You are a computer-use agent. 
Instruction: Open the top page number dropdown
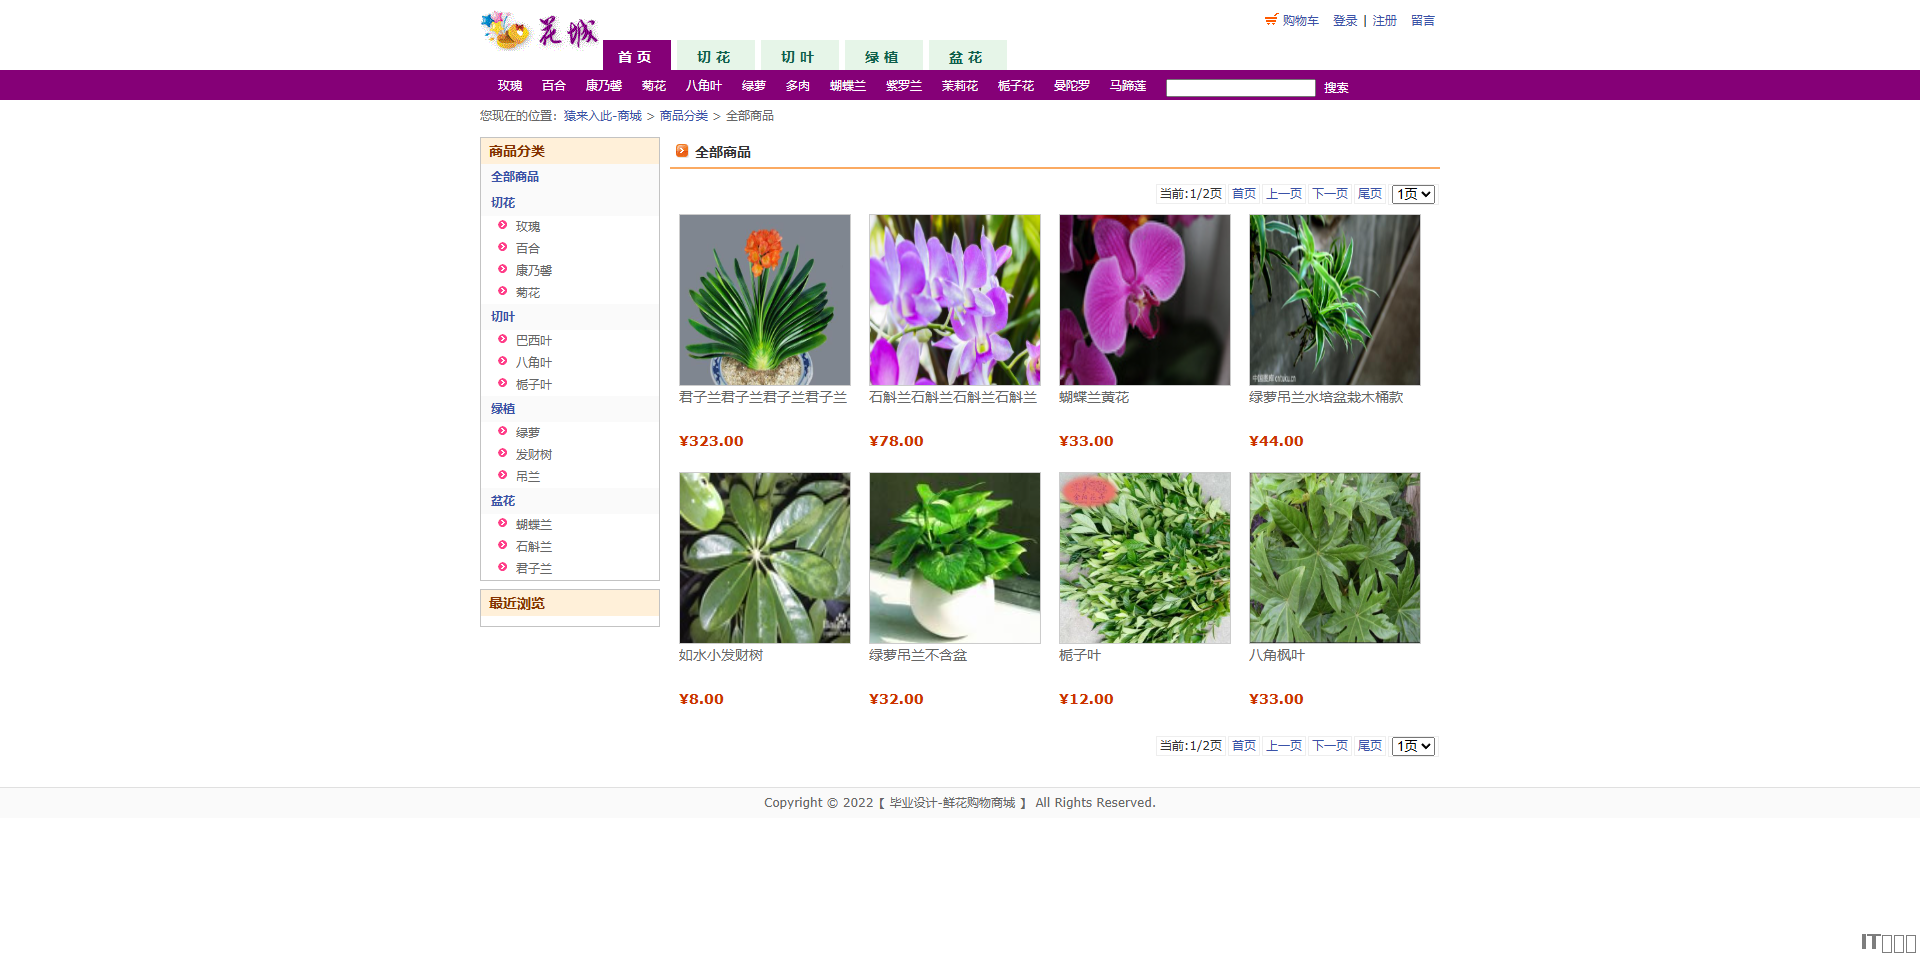pyautogui.click(x=1413, y=194)
